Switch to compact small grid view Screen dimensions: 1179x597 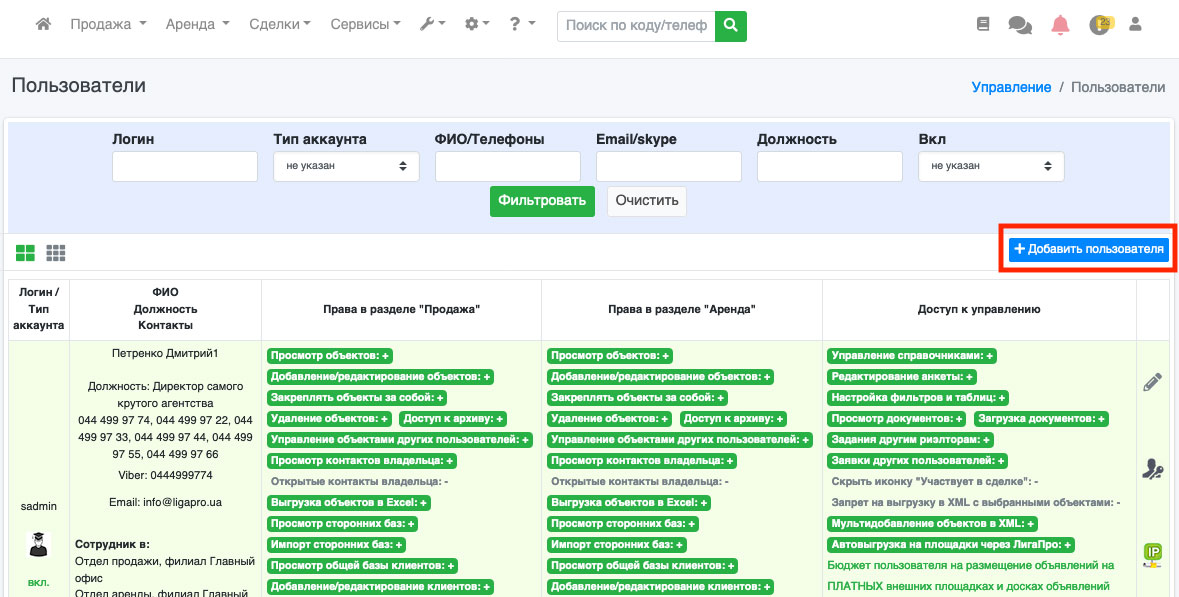(x=56, y=253)
